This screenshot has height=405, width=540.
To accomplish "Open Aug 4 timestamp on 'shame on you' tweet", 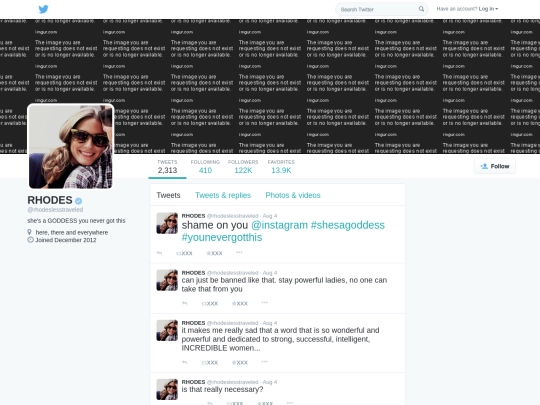I will tap(270, 216).
